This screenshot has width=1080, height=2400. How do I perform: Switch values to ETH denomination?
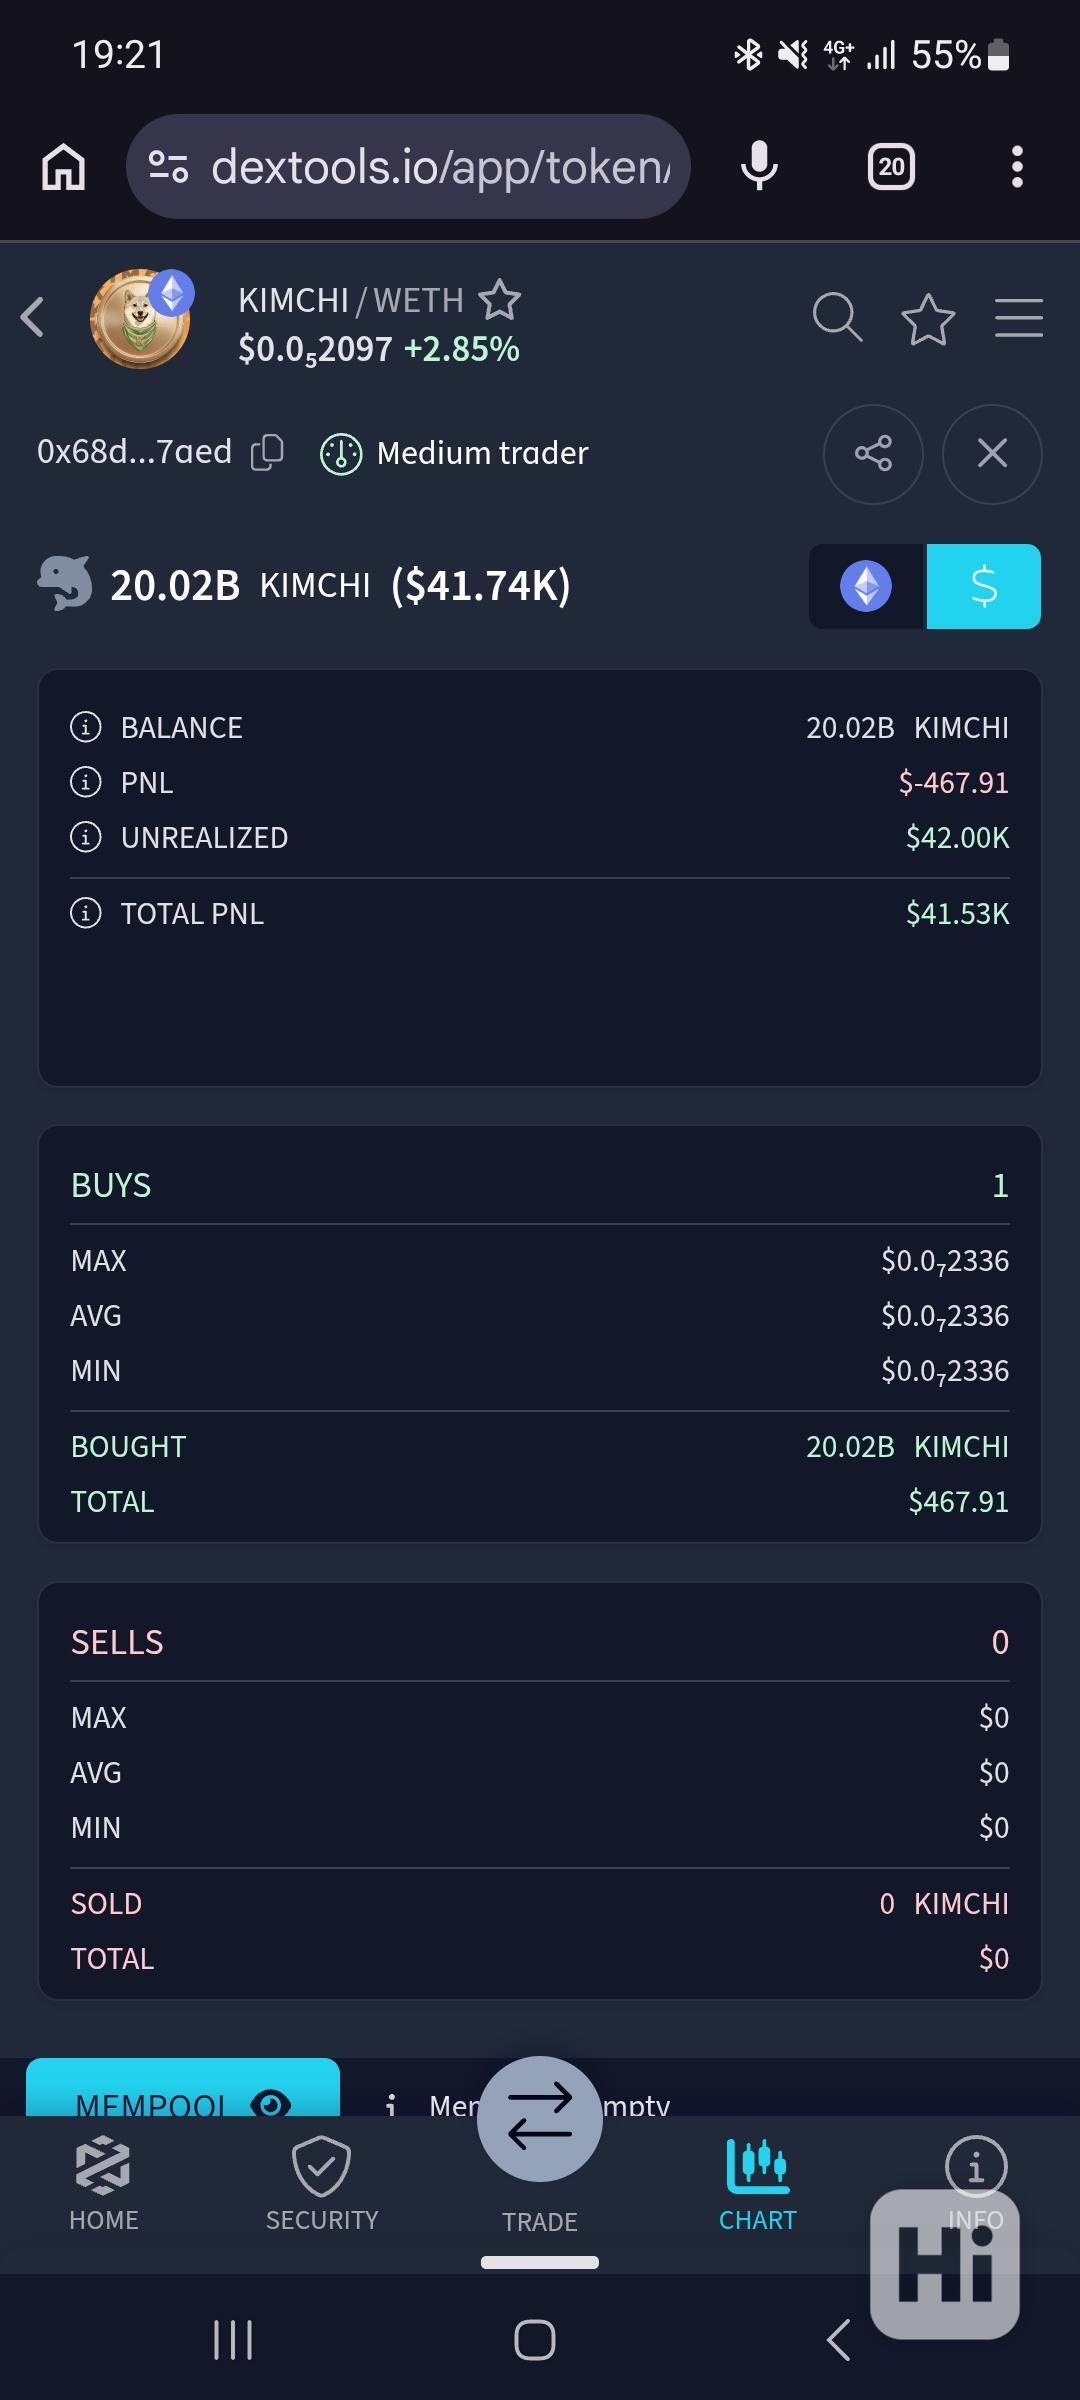pyautogui.click(x=866, y=586)
